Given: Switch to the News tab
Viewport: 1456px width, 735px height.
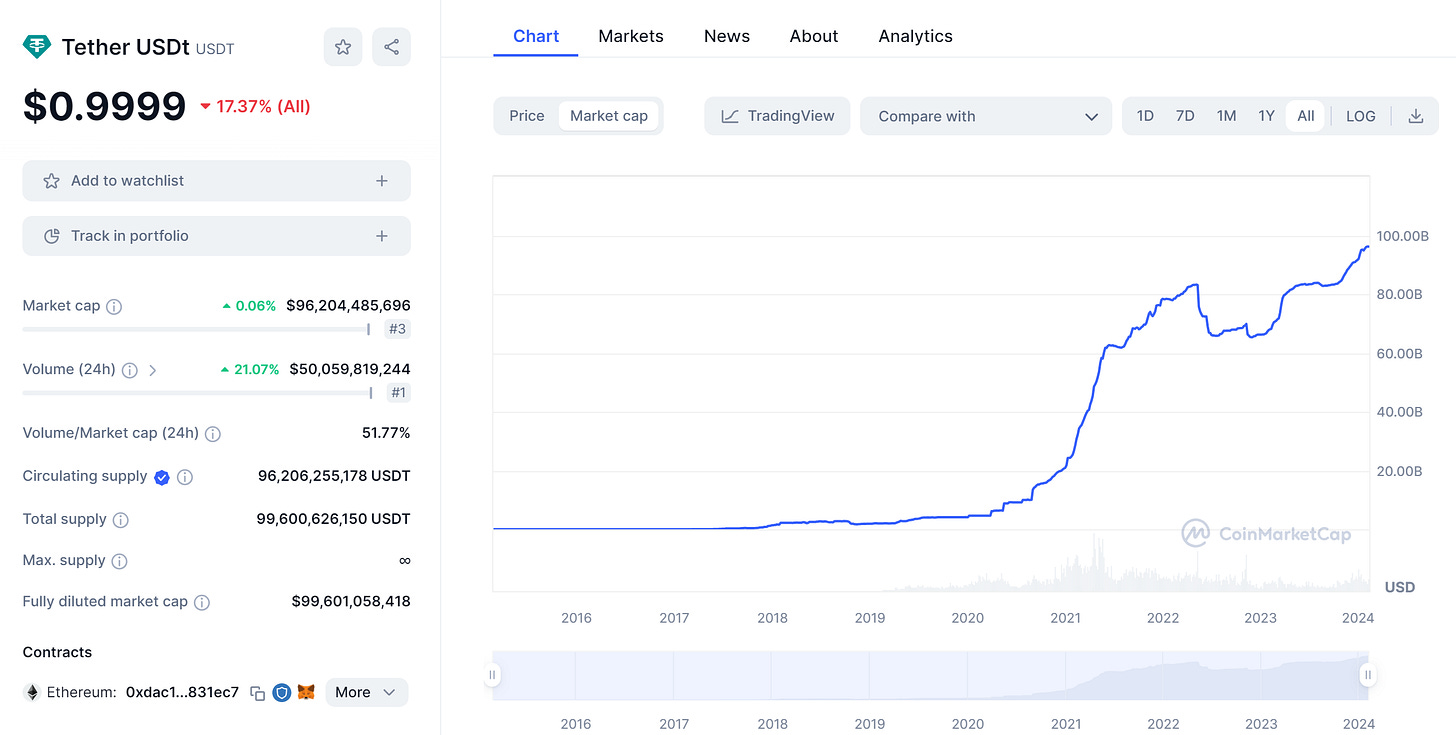Looking at the screenshot, I should point(727,36).
